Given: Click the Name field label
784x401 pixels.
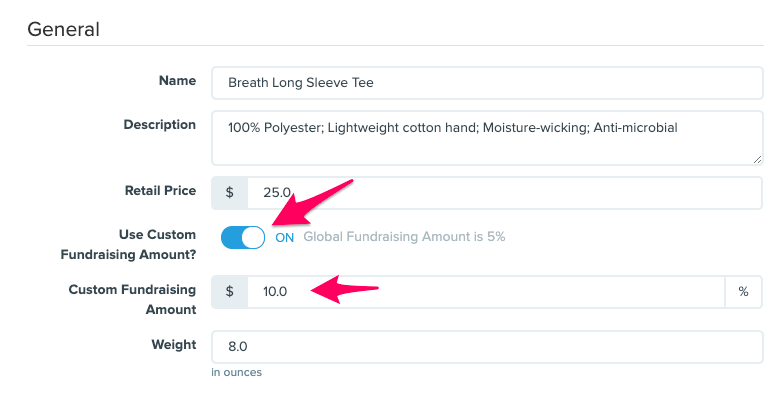Looking at the screenshot, I should pos(177,80).
